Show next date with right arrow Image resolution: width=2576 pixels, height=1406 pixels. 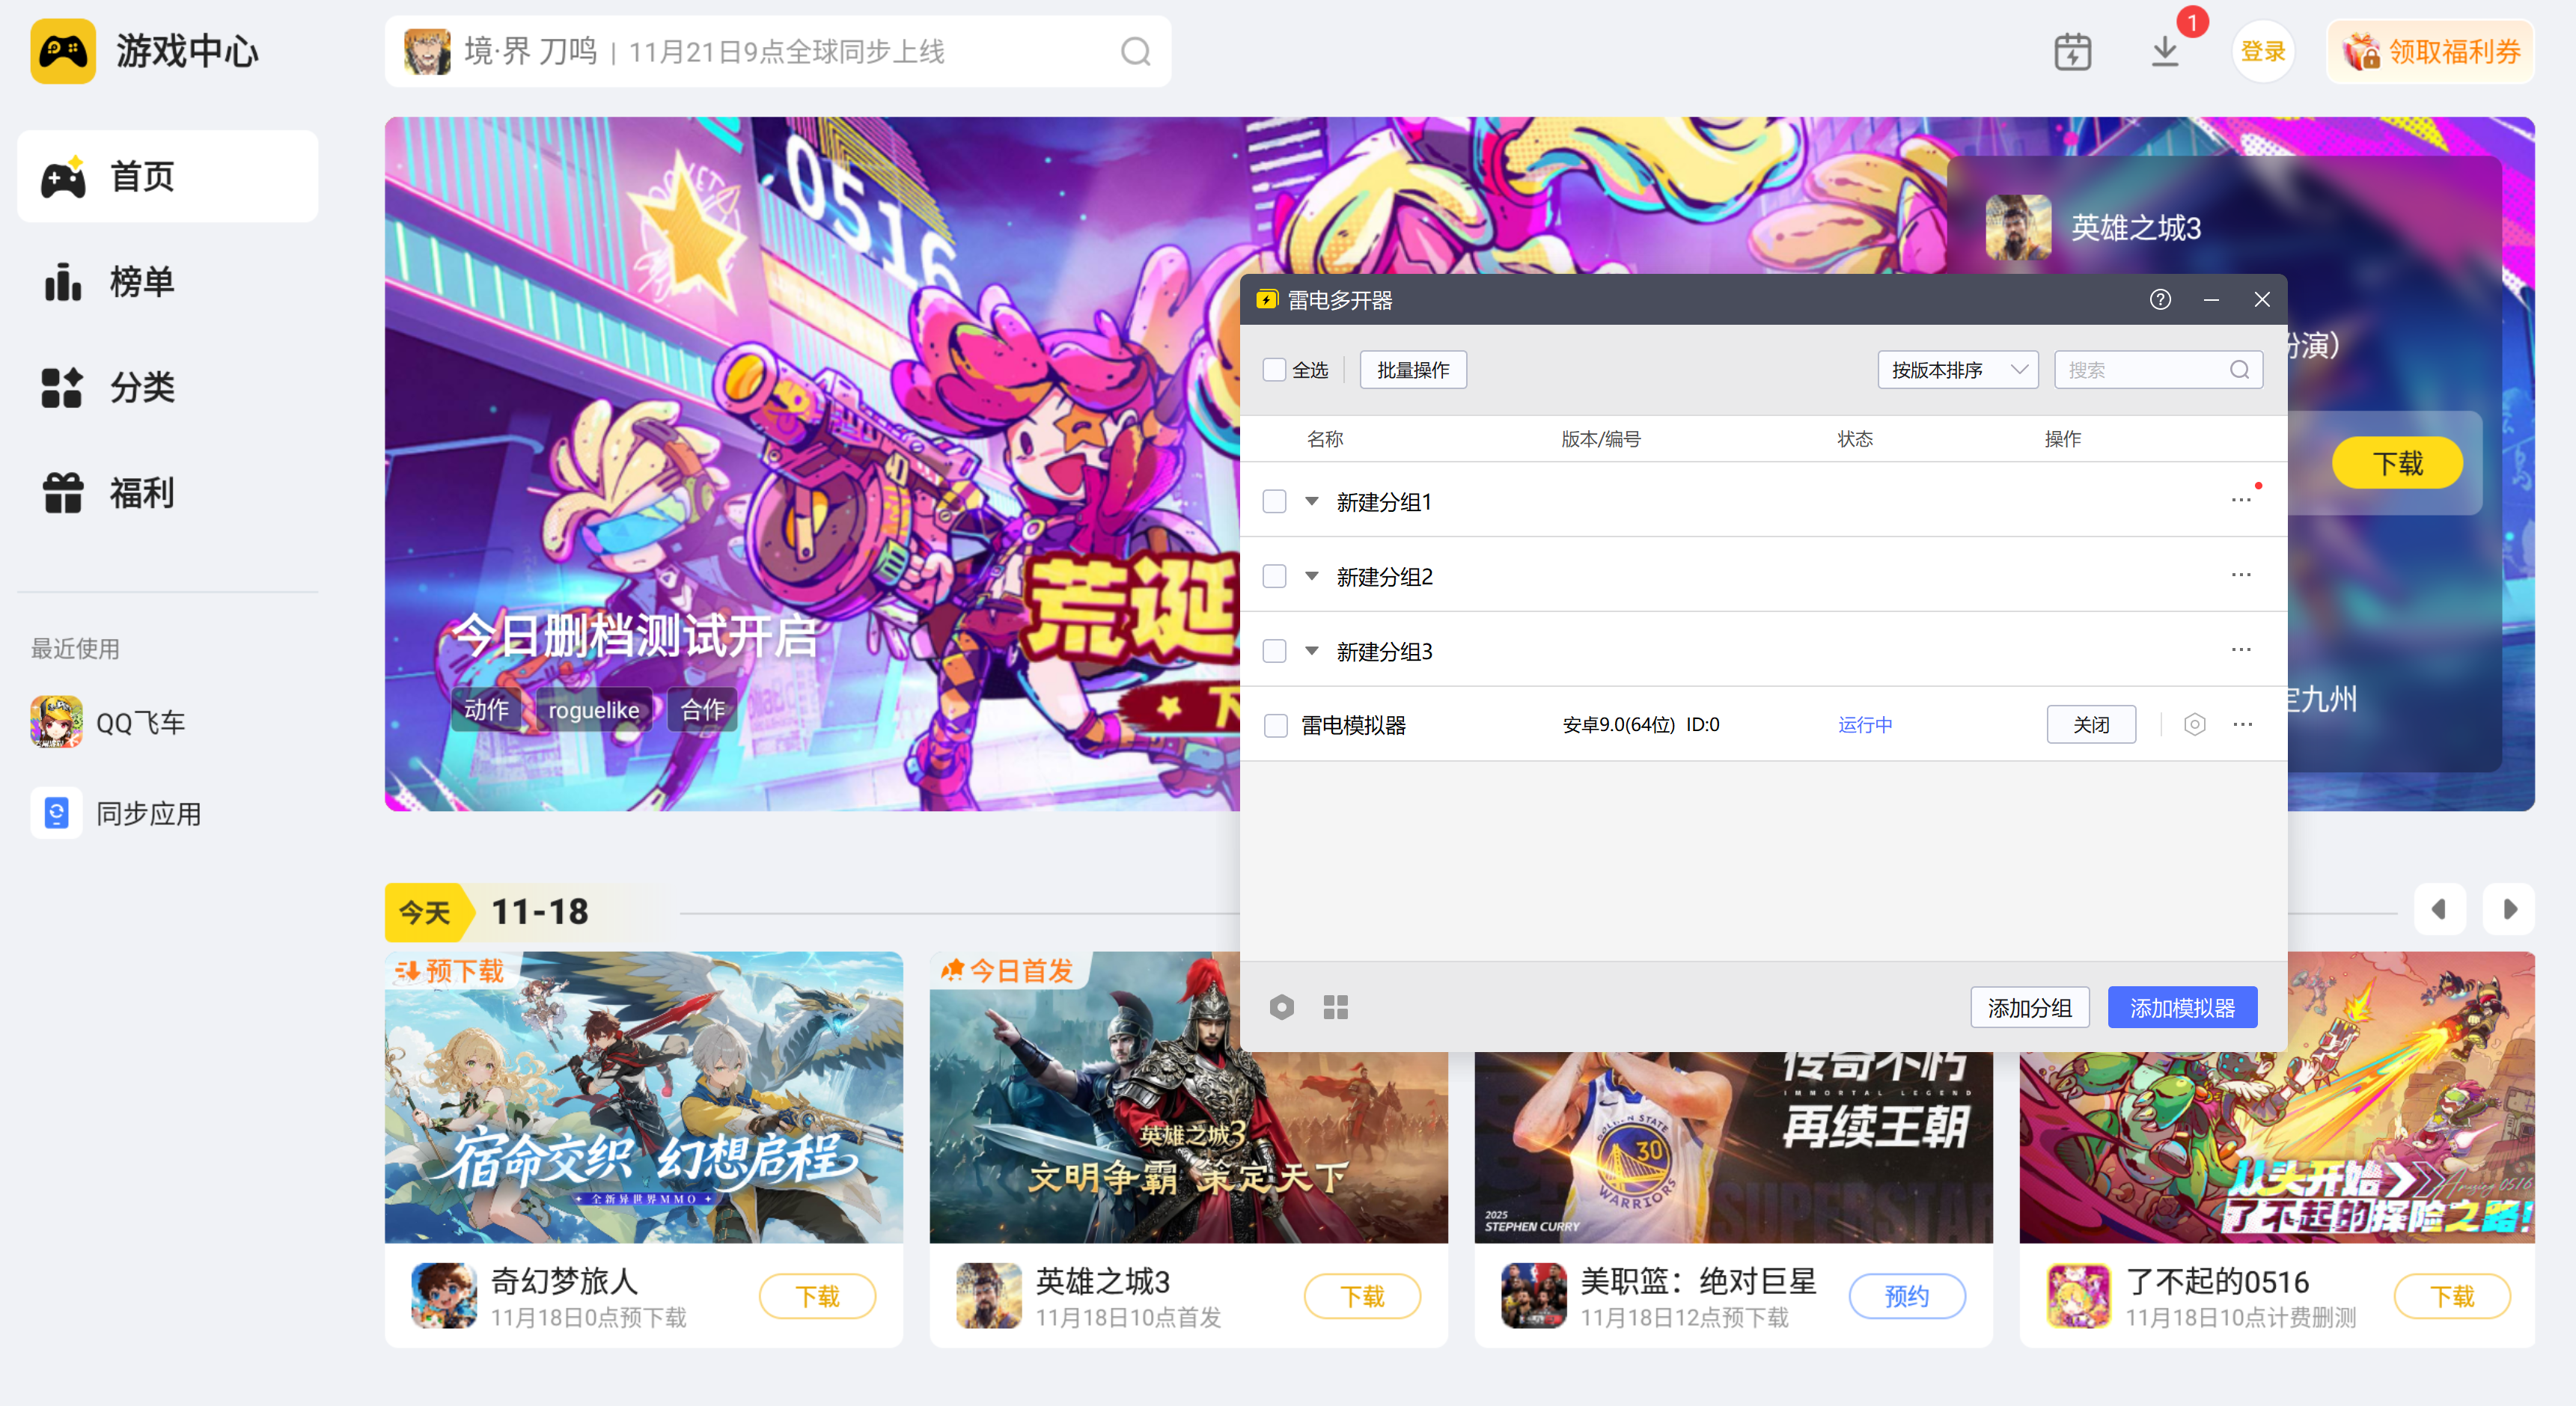tap(2509, 909)
